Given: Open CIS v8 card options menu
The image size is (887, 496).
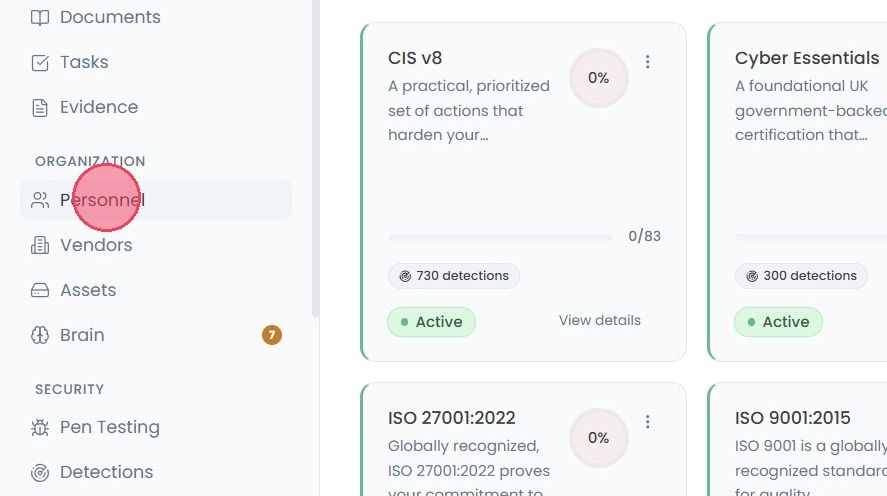Looking at the screenshot, I should (648, 62).
